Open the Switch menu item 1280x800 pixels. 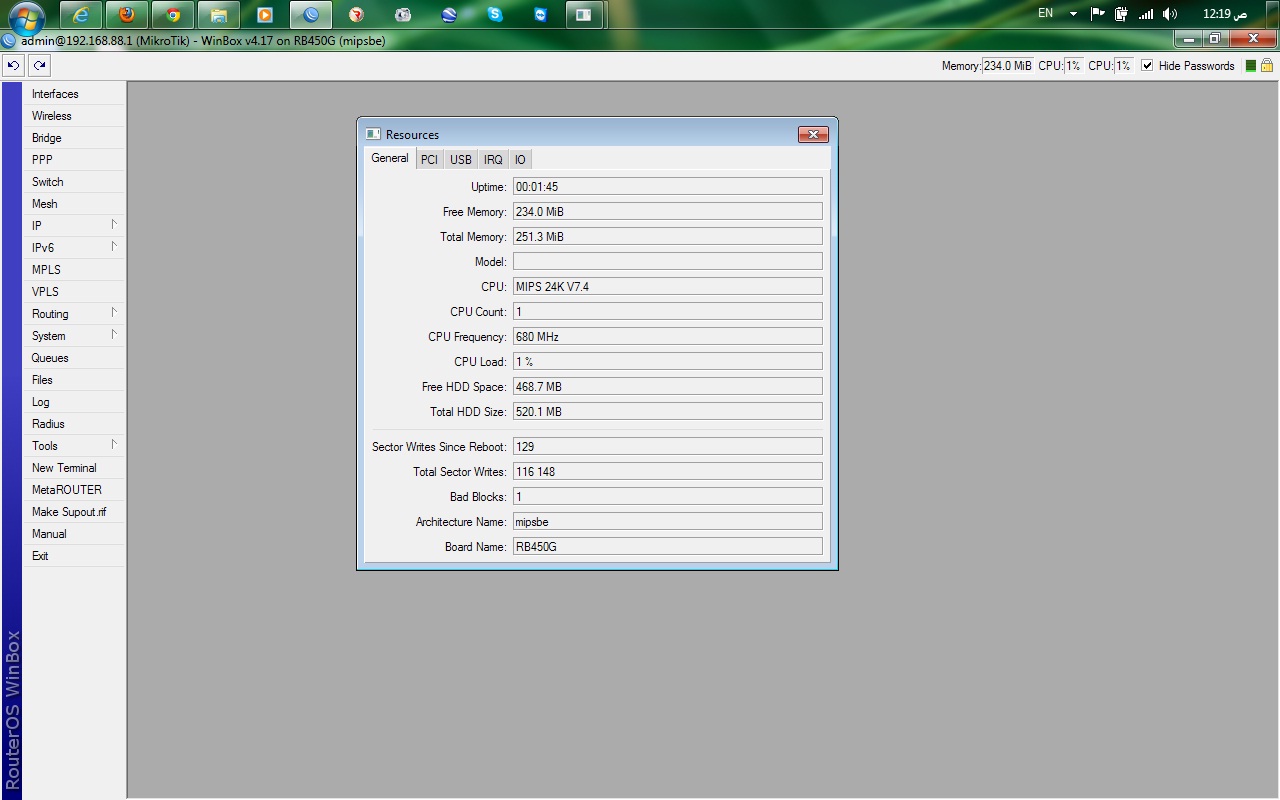click(74, 182)
